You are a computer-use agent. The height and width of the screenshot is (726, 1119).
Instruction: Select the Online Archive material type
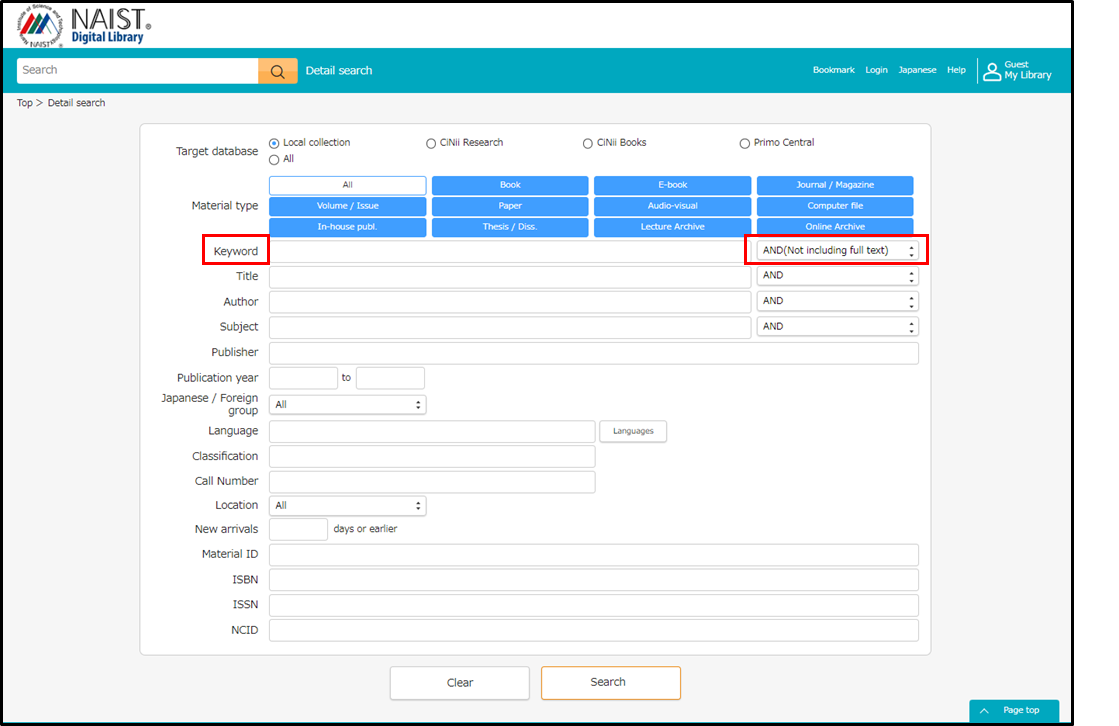835,227
